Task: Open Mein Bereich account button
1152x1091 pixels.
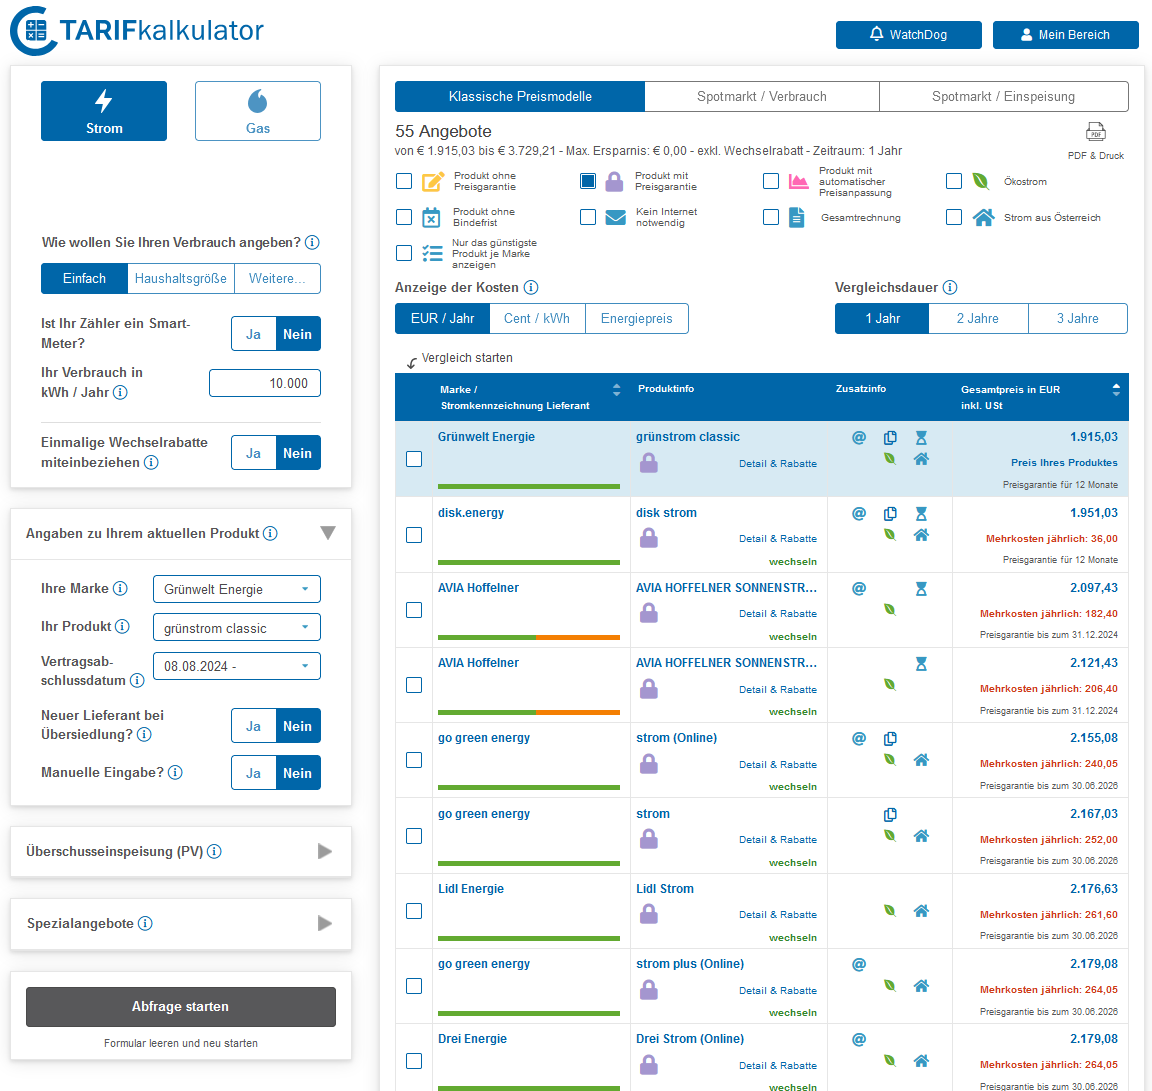Action: tap(1065, 35)
